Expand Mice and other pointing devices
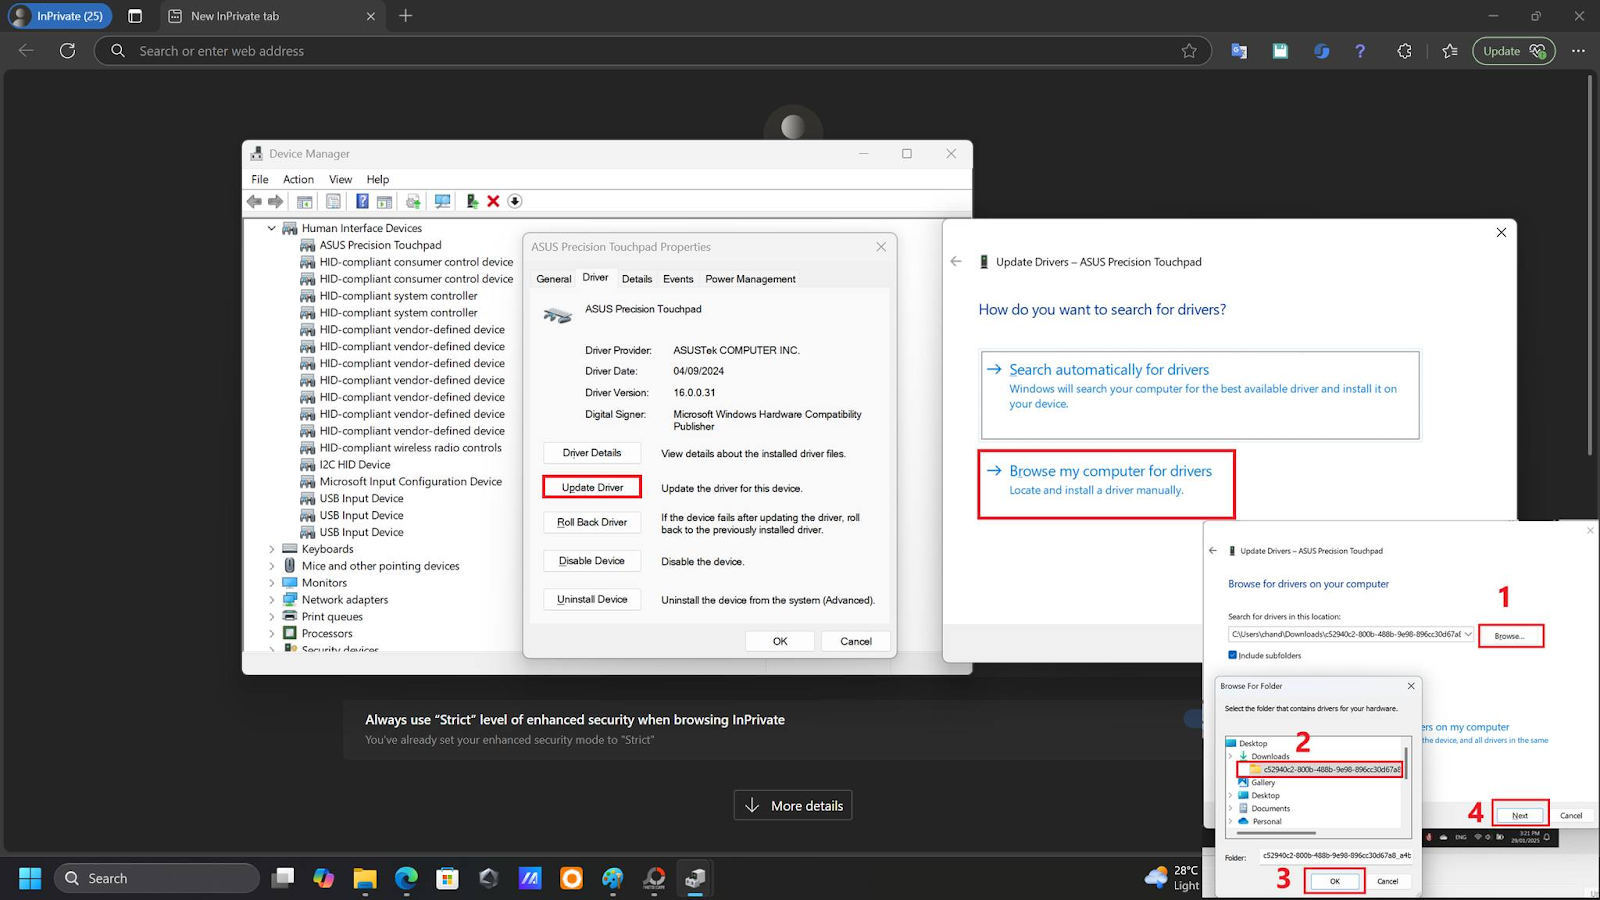The height and width of the screenshot is (900, 1600). 271,566
